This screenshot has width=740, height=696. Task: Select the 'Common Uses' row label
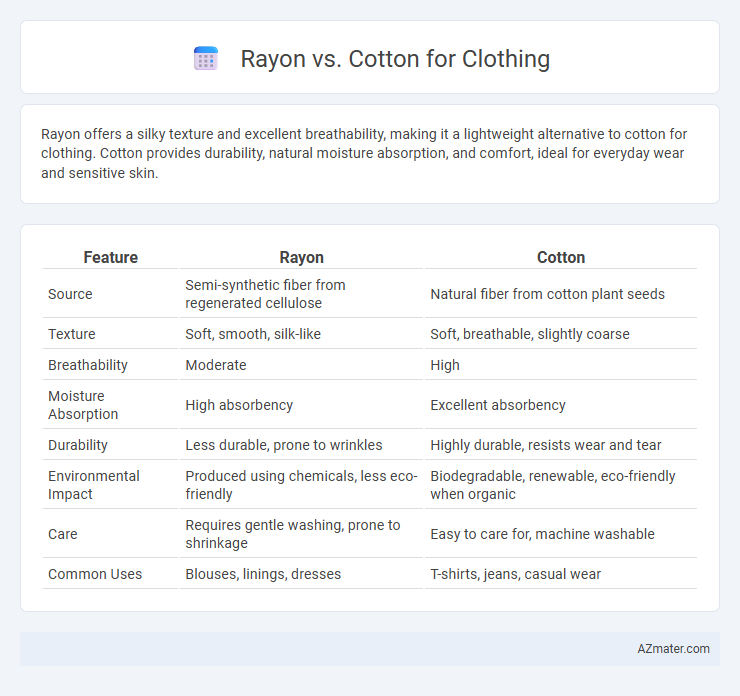(x=95, y=574)
